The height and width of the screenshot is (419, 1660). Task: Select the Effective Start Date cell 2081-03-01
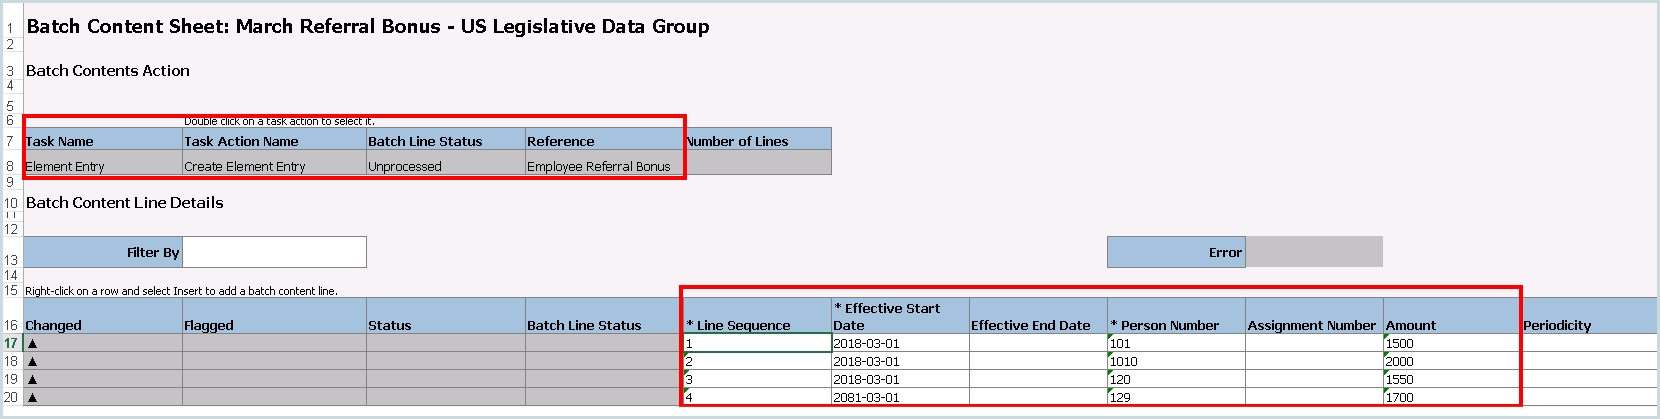click(x=899, y=397)
